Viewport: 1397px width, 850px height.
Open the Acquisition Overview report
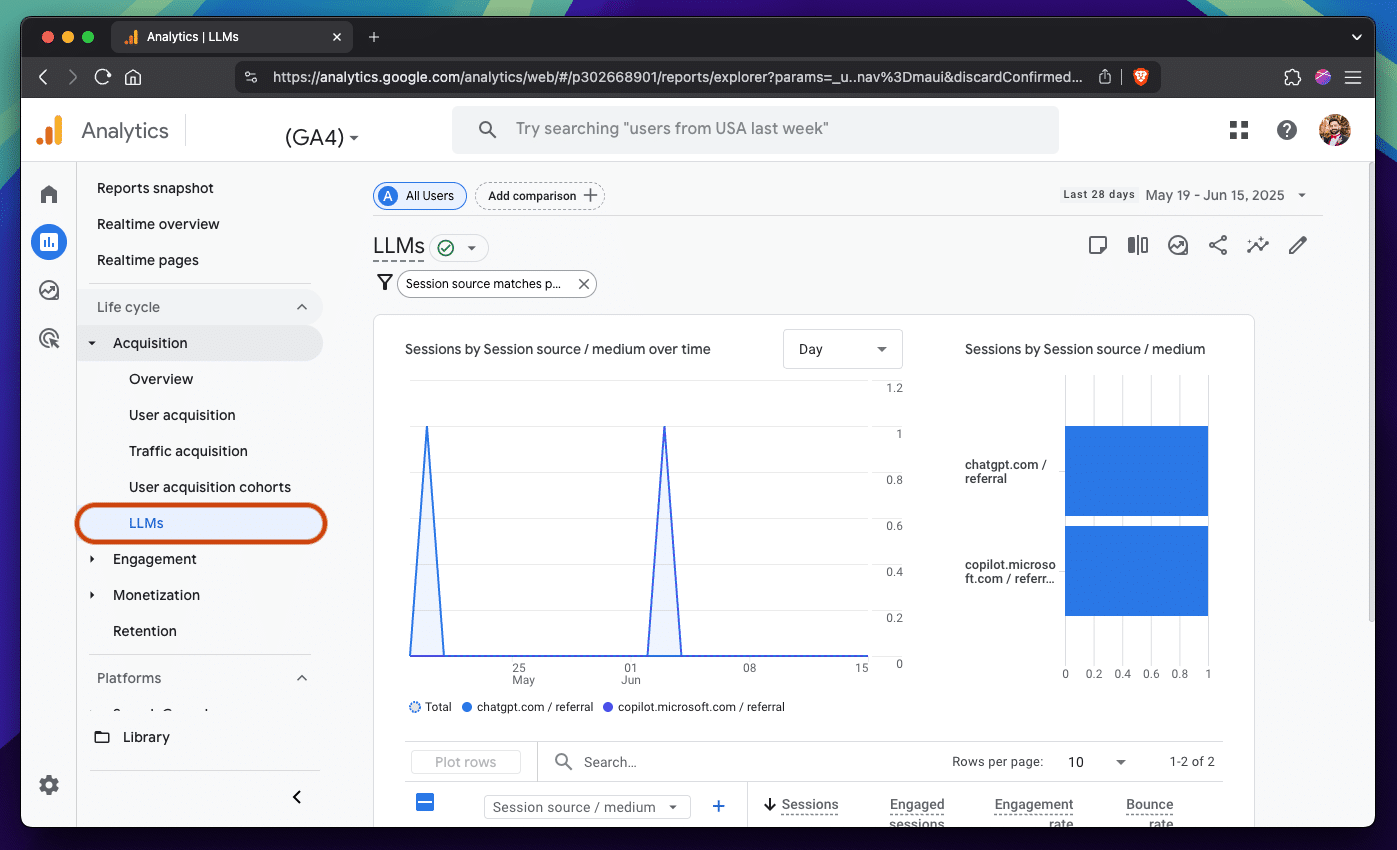pyautogui.click(x=161, y=379)
